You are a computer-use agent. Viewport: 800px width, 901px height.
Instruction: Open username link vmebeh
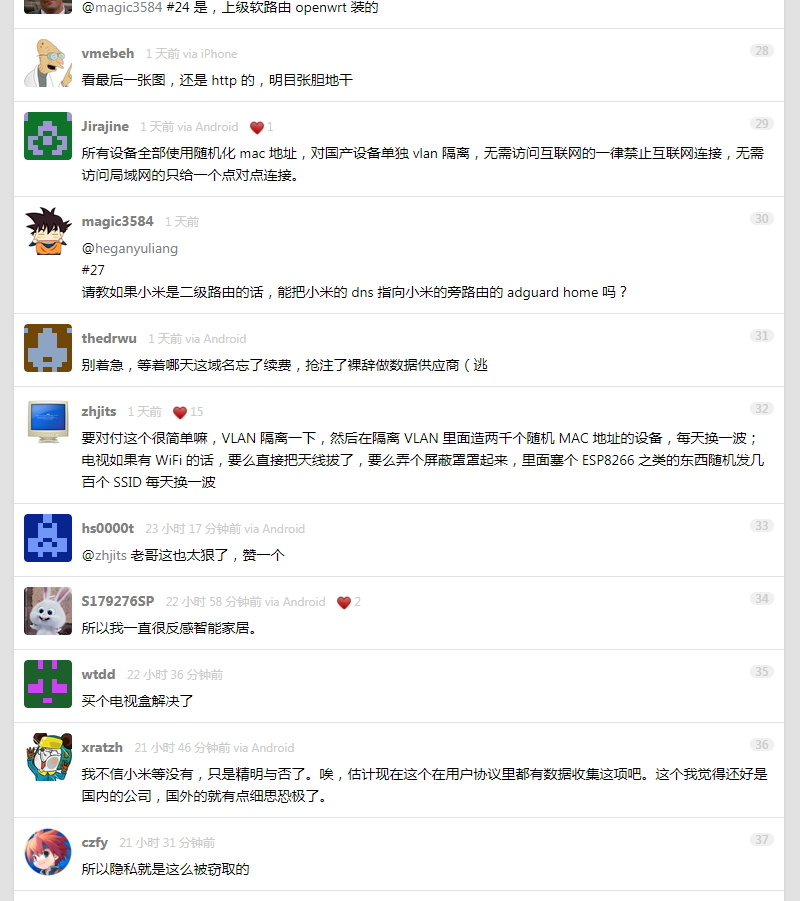point(107,53)
